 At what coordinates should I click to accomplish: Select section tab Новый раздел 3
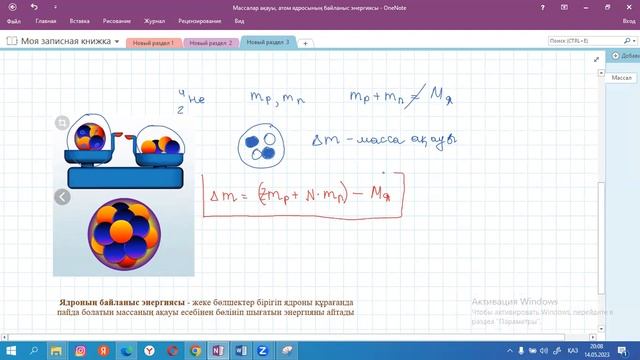pyautogui.click(x=268, y=42)
